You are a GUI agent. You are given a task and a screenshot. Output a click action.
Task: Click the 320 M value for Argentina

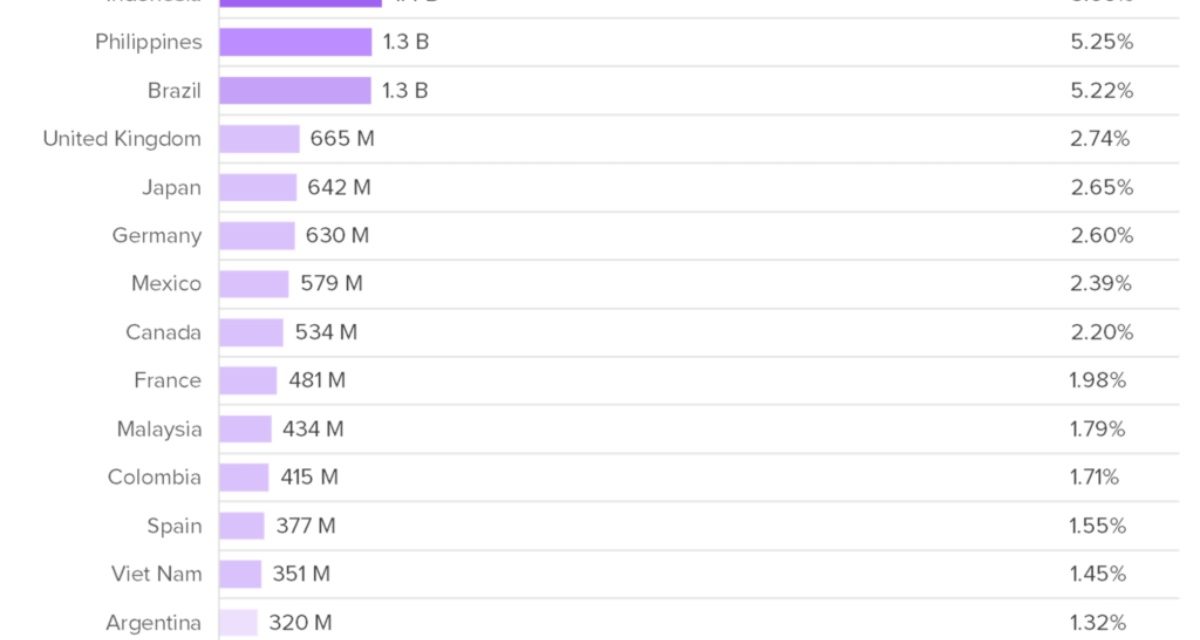click(300, 622)
